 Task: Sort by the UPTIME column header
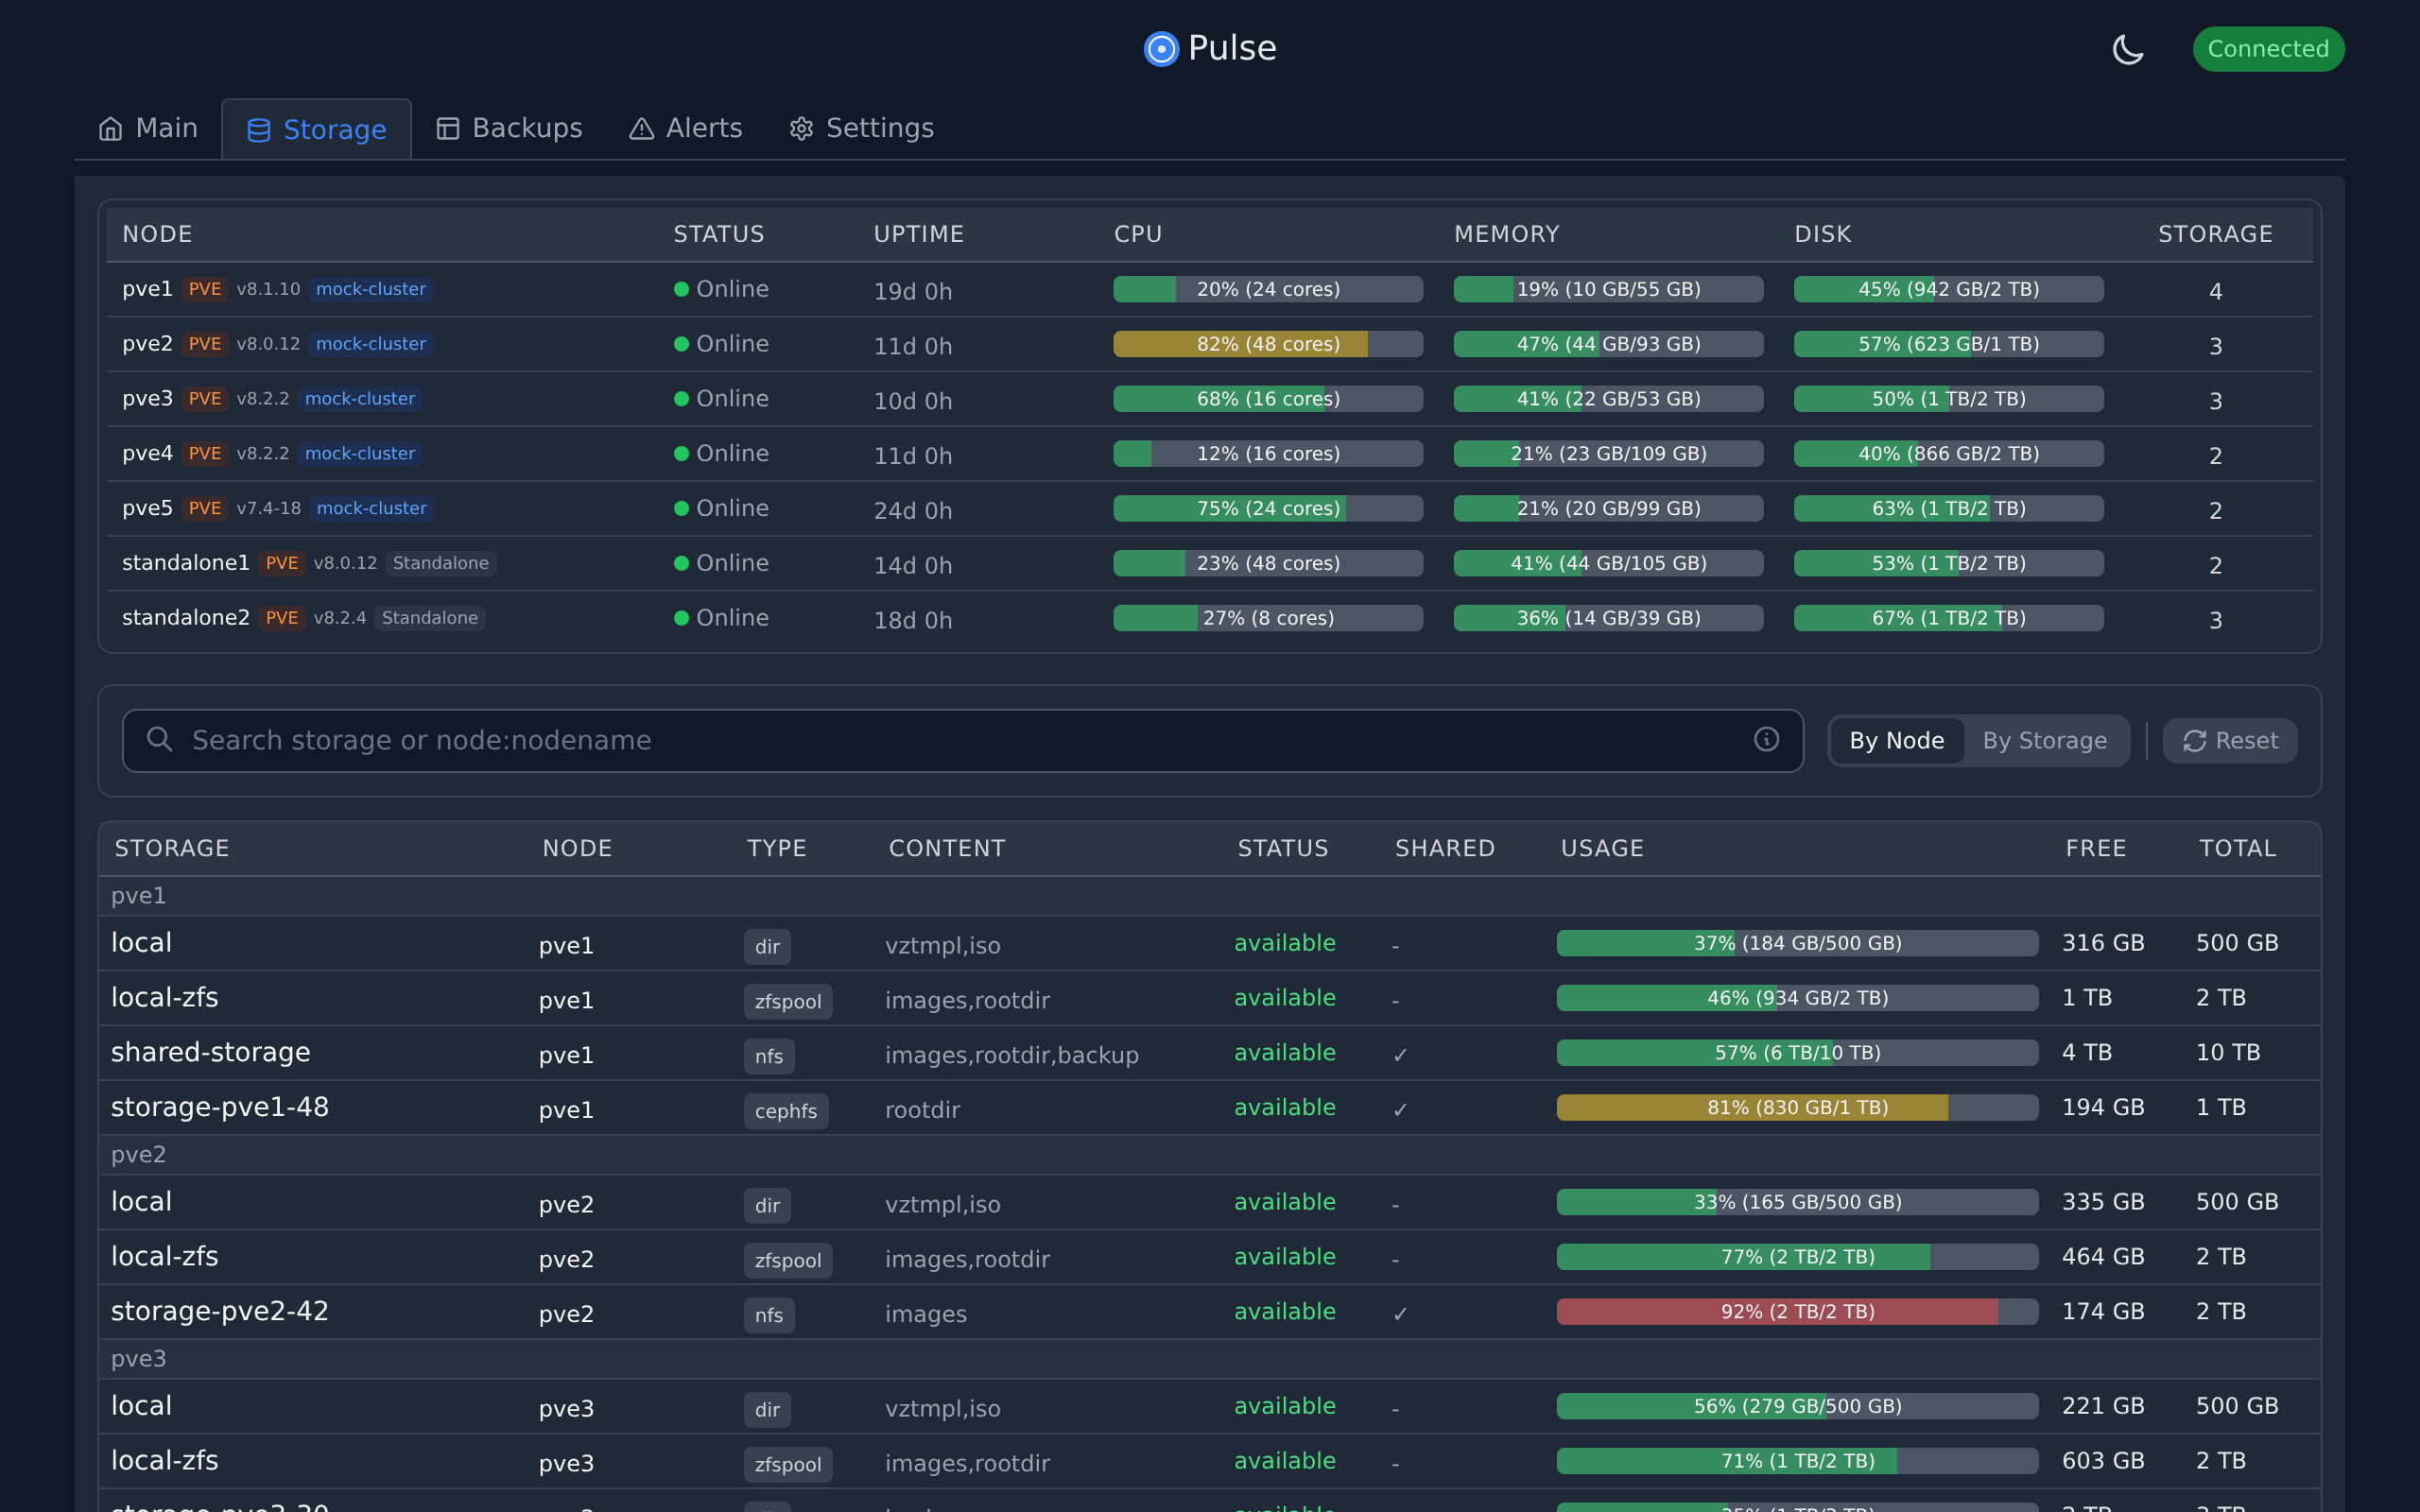(x=918, y=234)
